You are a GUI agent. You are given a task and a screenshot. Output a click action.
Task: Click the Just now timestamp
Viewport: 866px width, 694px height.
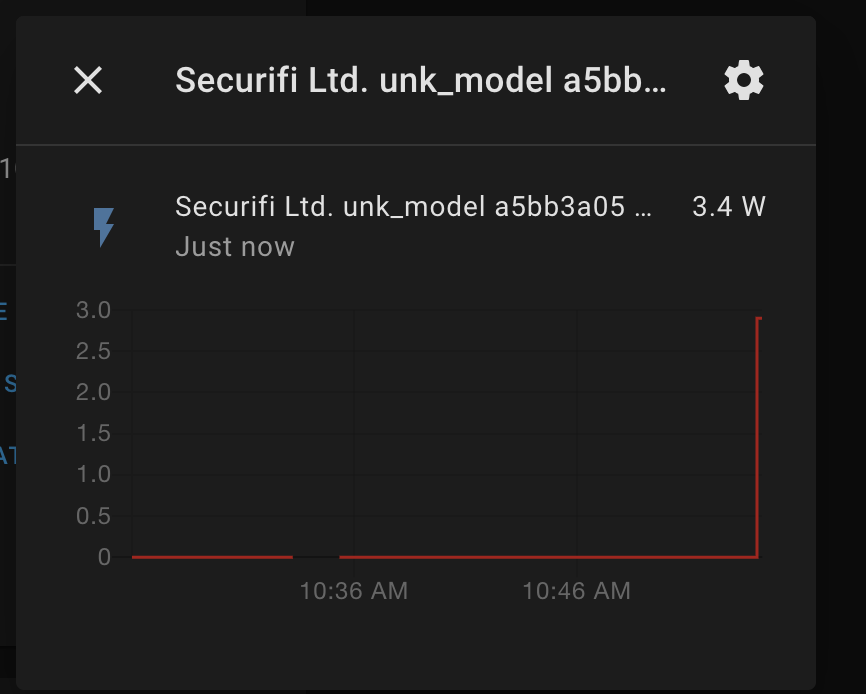pyautogui.click(x=235, y=246)
